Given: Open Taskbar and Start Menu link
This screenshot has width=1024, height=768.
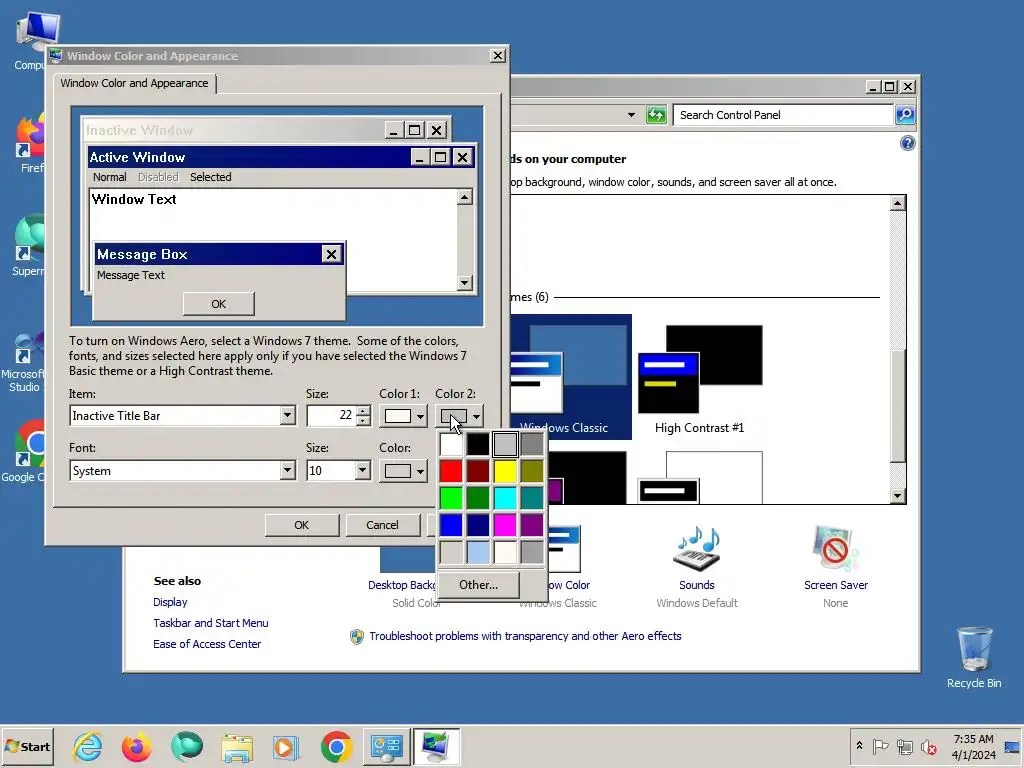Looking at the screenshot, I should point(210,623).
